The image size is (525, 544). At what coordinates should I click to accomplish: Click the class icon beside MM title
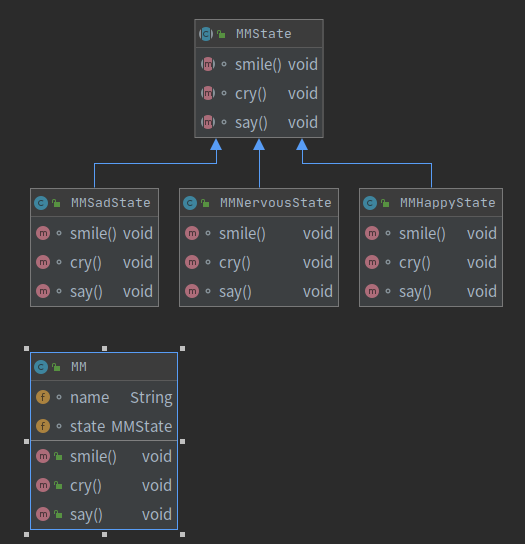click(41, 367)
